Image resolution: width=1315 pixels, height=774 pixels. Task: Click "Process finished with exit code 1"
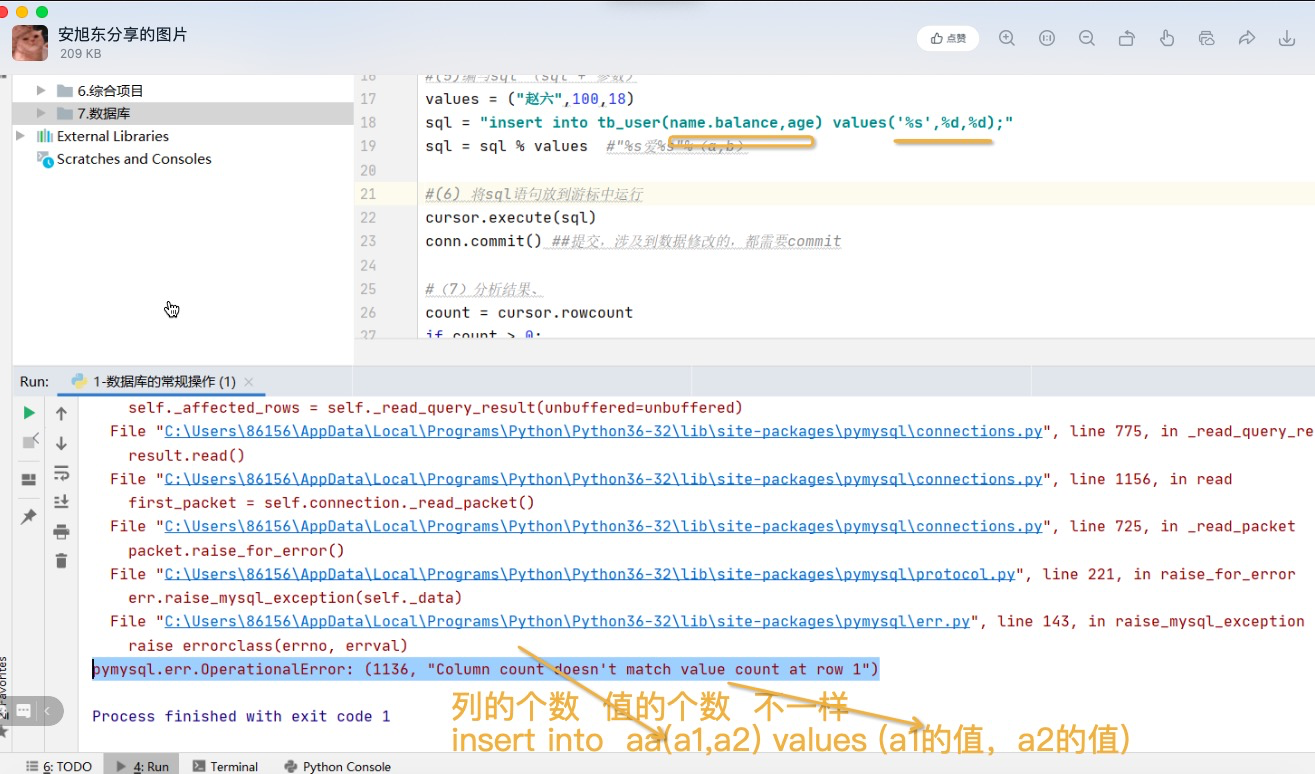point(241,716)
